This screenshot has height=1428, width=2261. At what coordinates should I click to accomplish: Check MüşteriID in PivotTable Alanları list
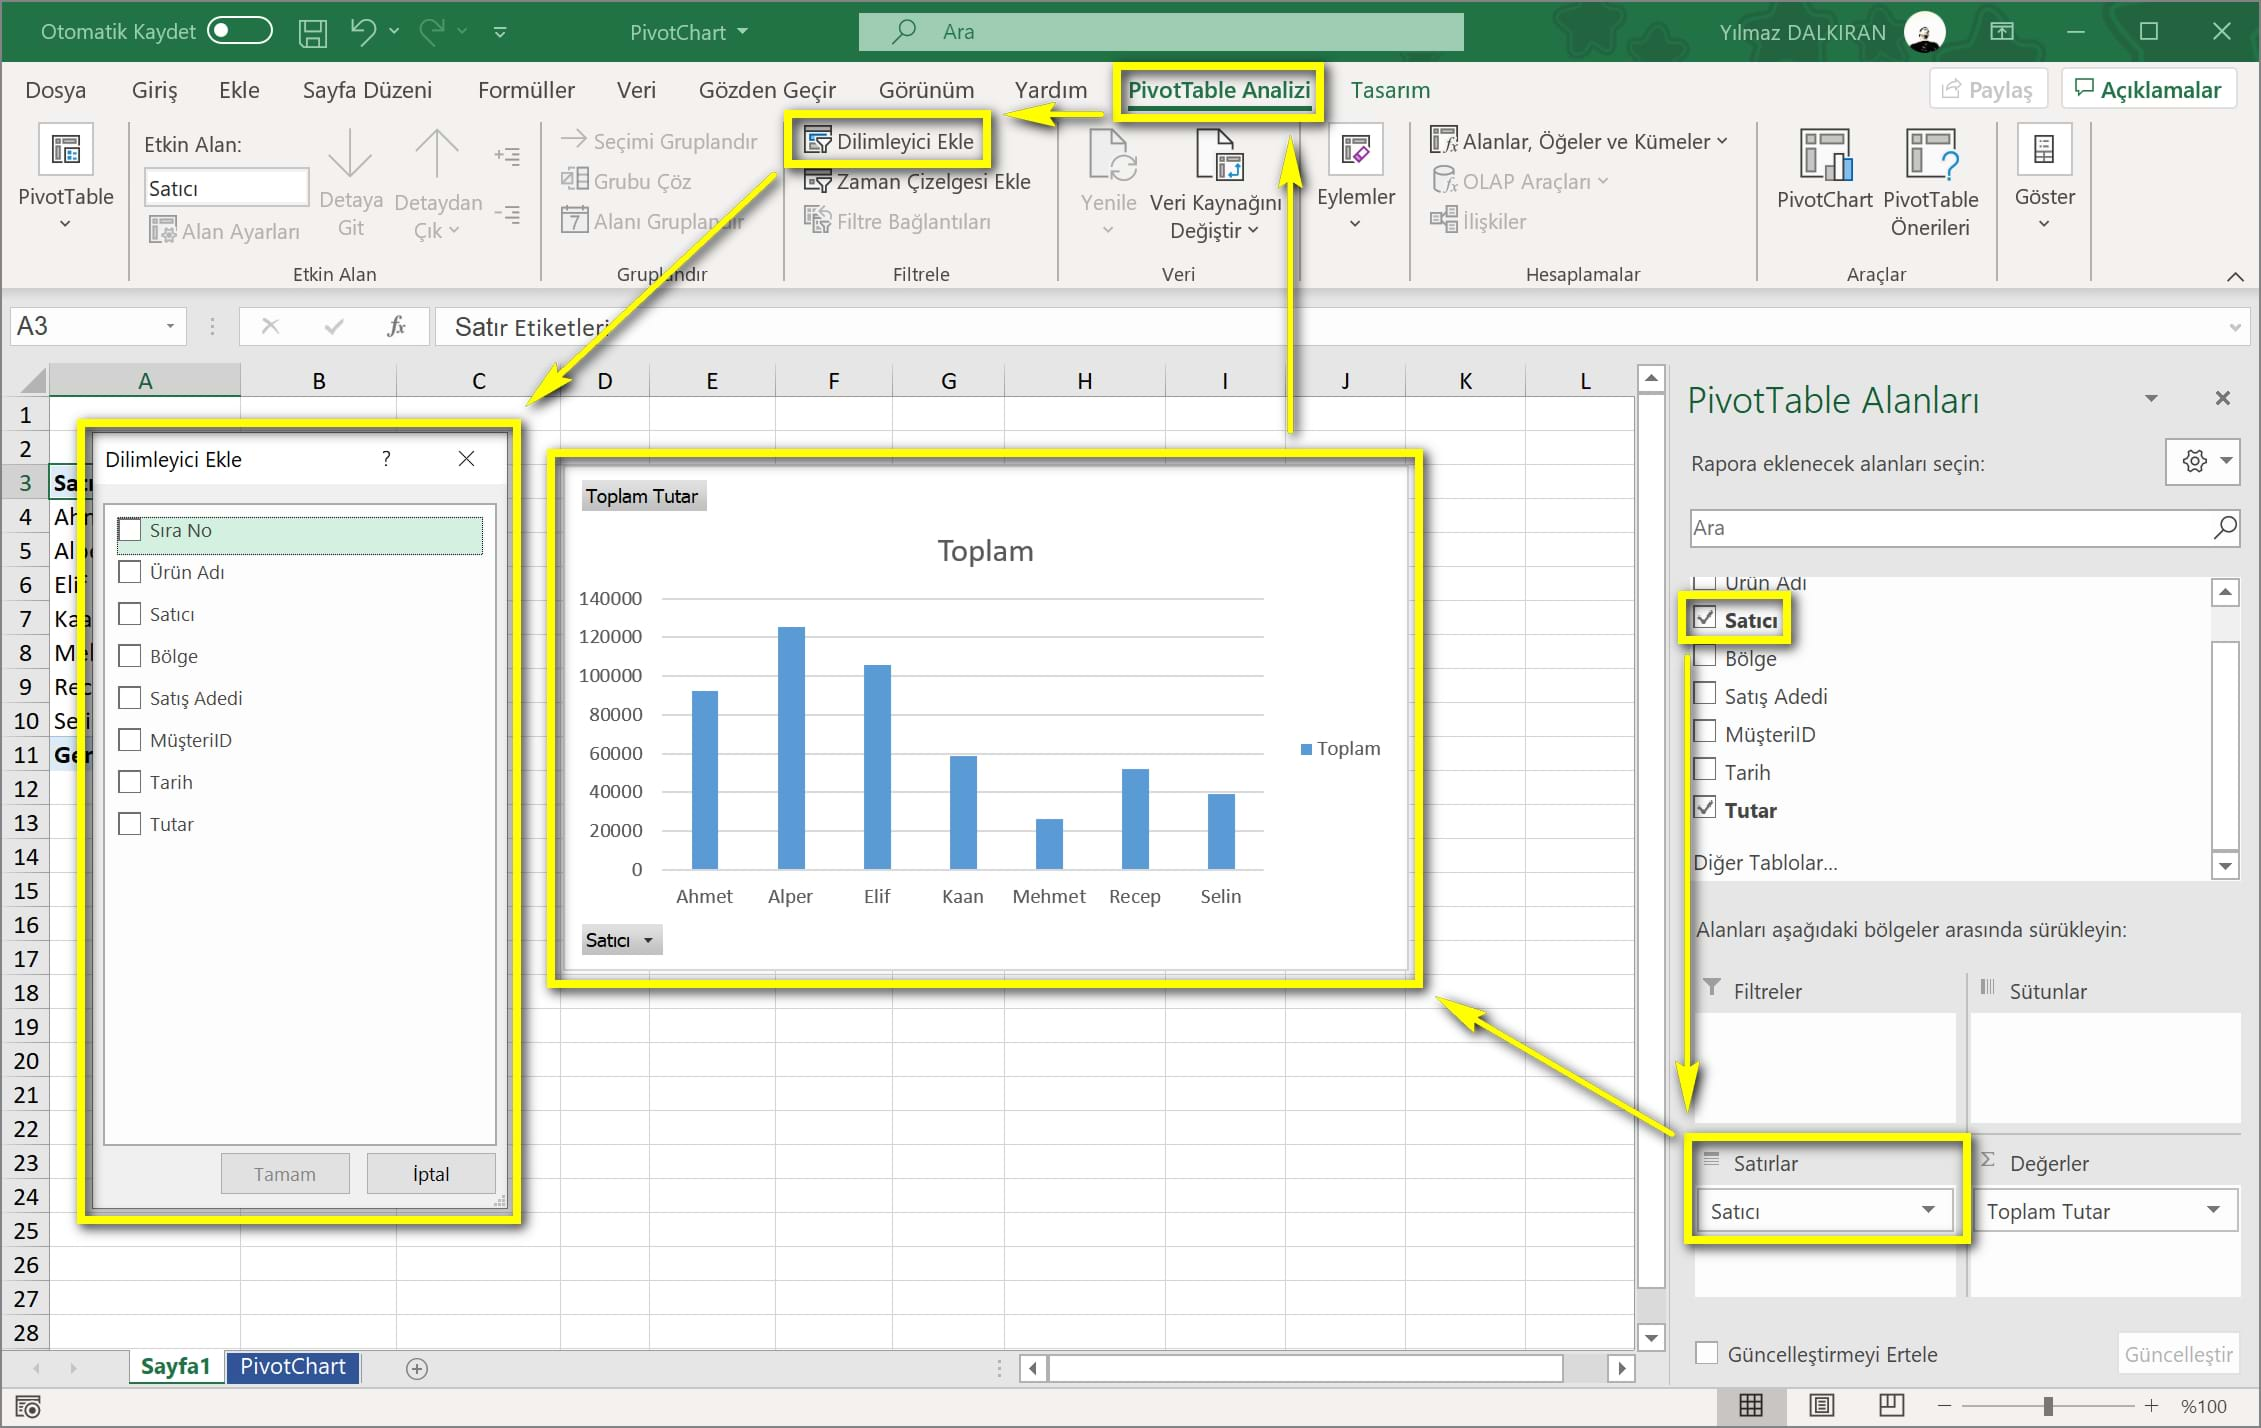tap(1705, 732)
